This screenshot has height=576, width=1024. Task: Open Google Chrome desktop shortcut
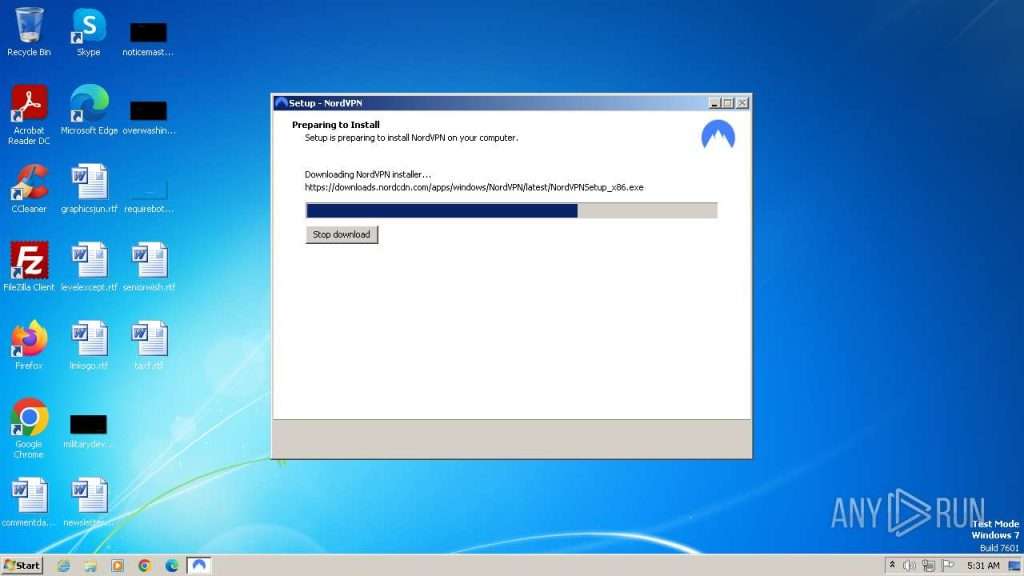coord(27,416)
